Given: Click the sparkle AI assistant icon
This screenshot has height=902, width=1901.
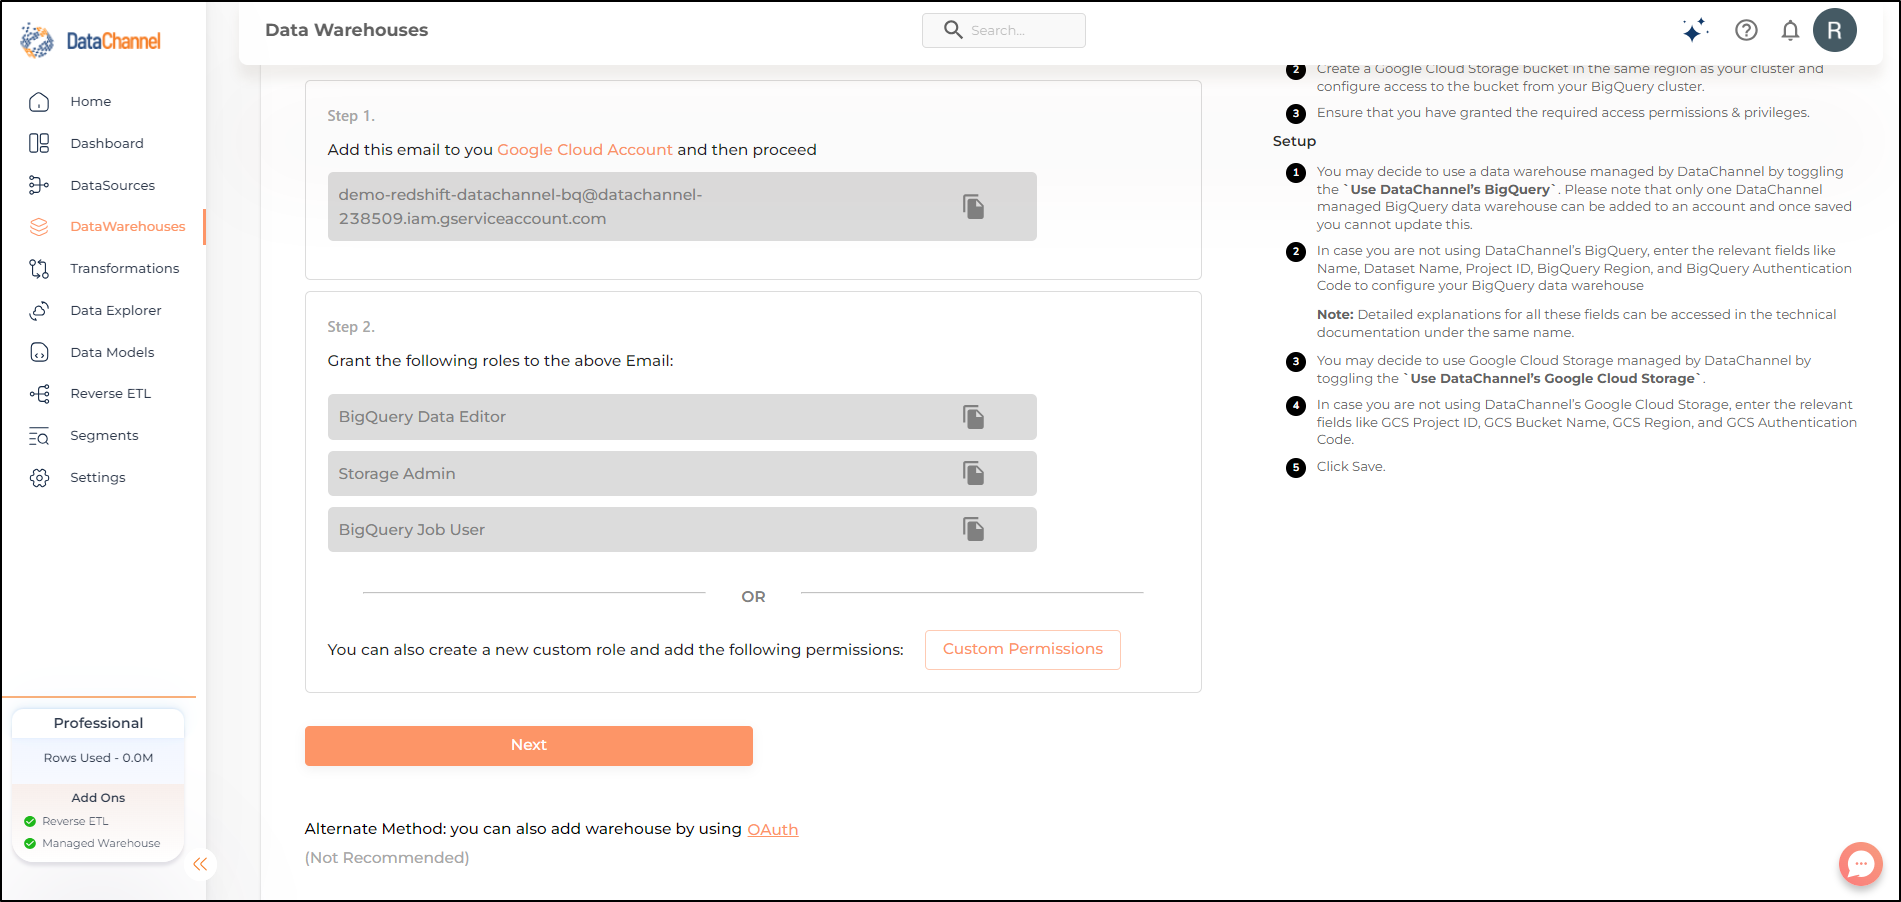Looking at the screenshot, I should click(x=1695, y=31).
